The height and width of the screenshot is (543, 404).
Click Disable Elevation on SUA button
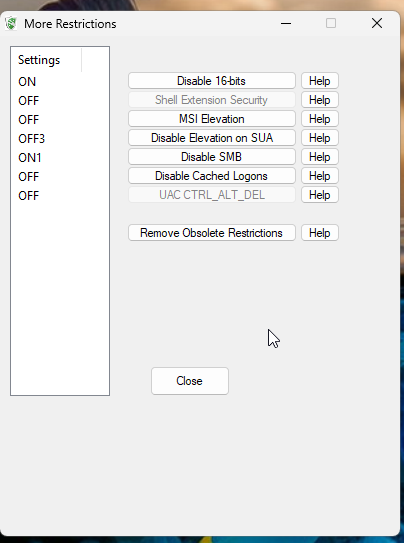pyautogui.click(x=212, y=138)
